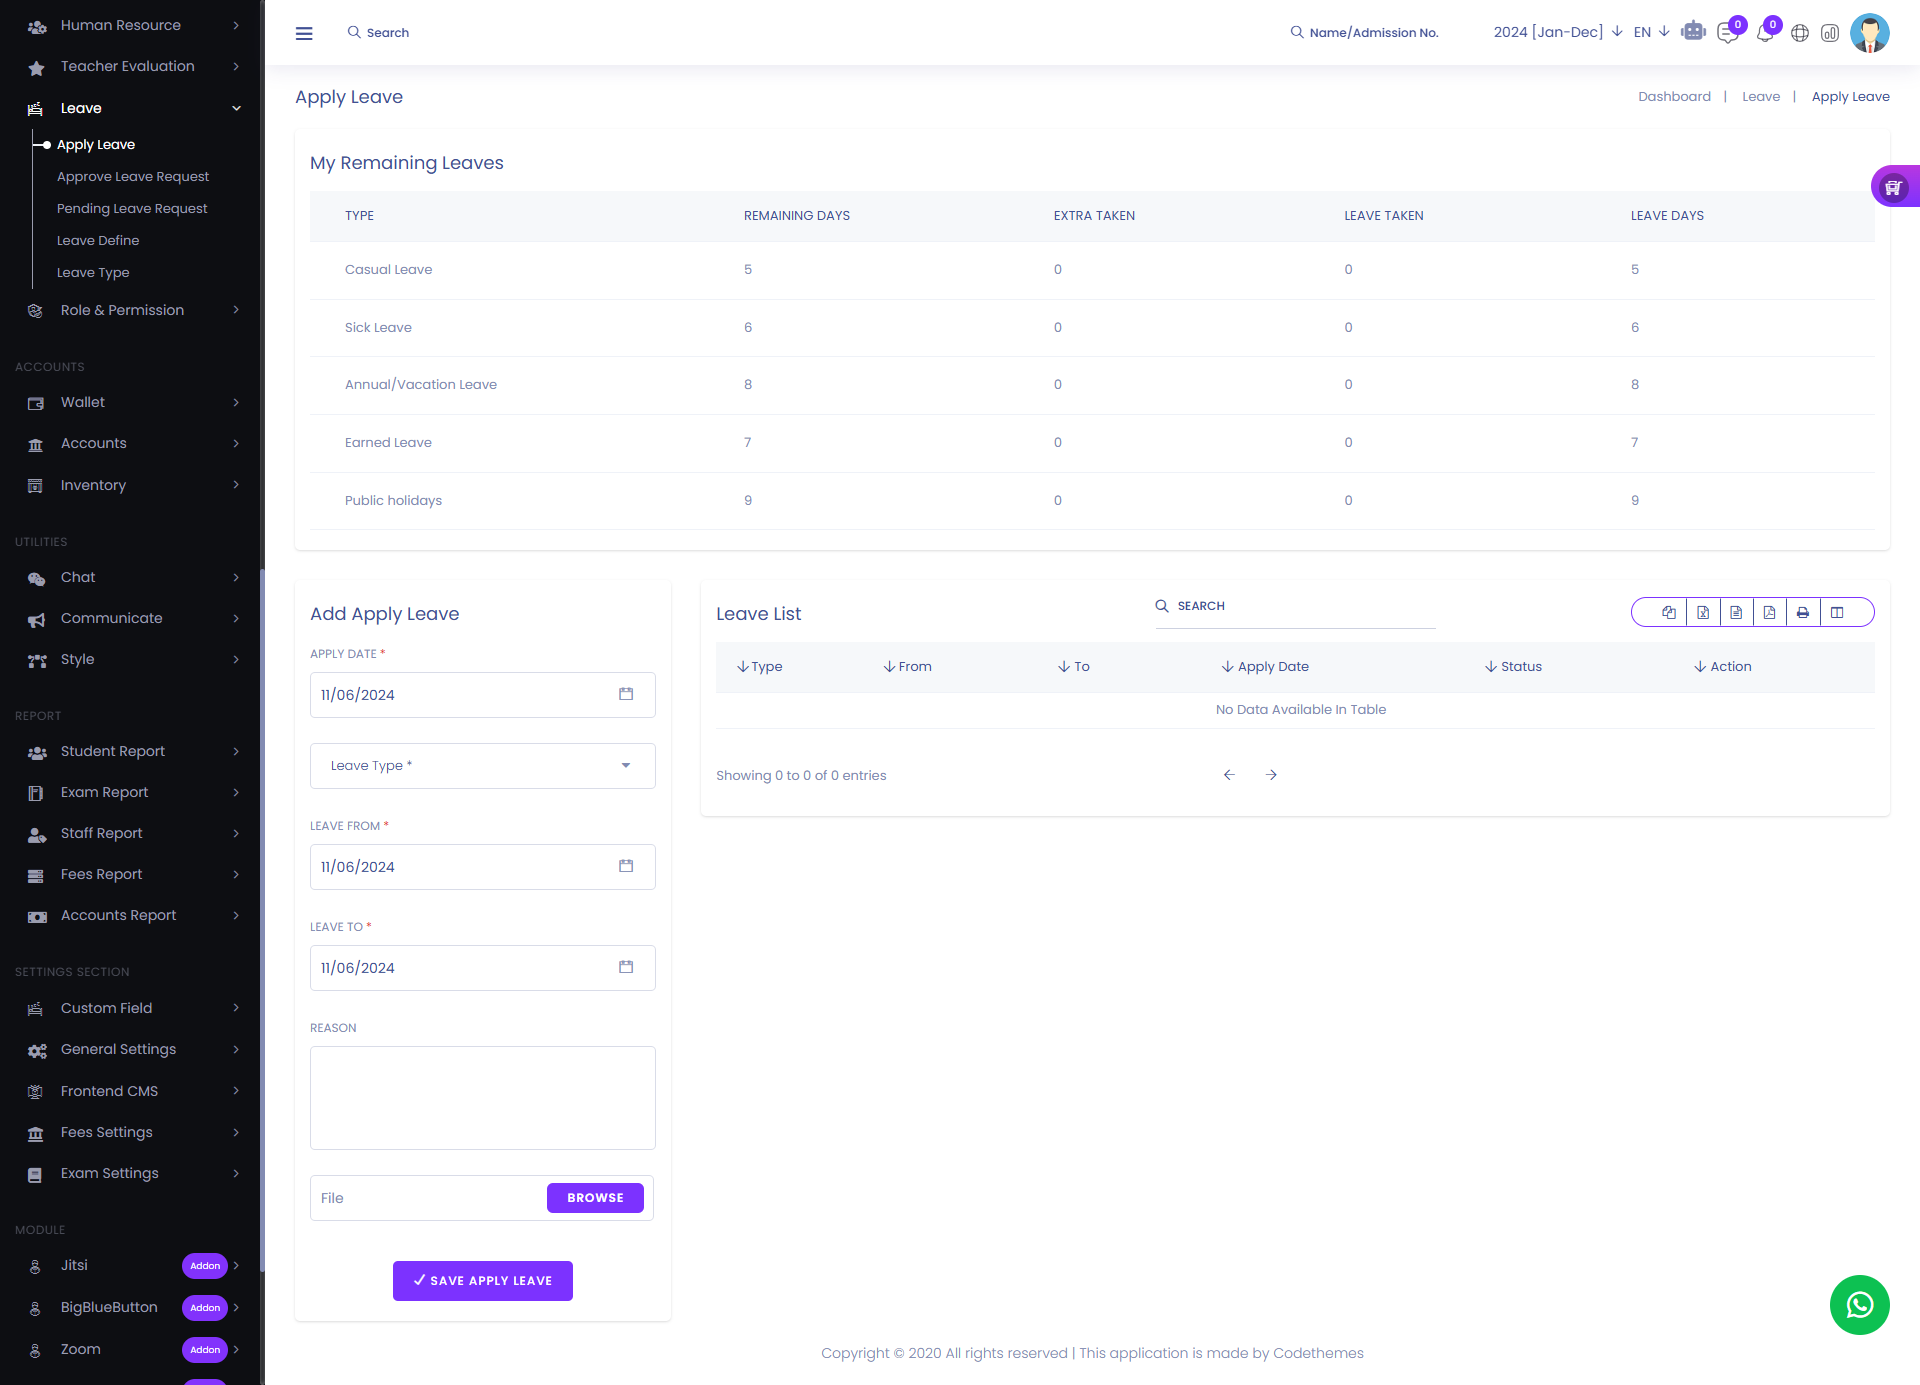Copy leave list table to clipboard
Image resolution: width=1920 pixels, height=1385 pixels.
pyautogui.click(x=1669, y=613)
